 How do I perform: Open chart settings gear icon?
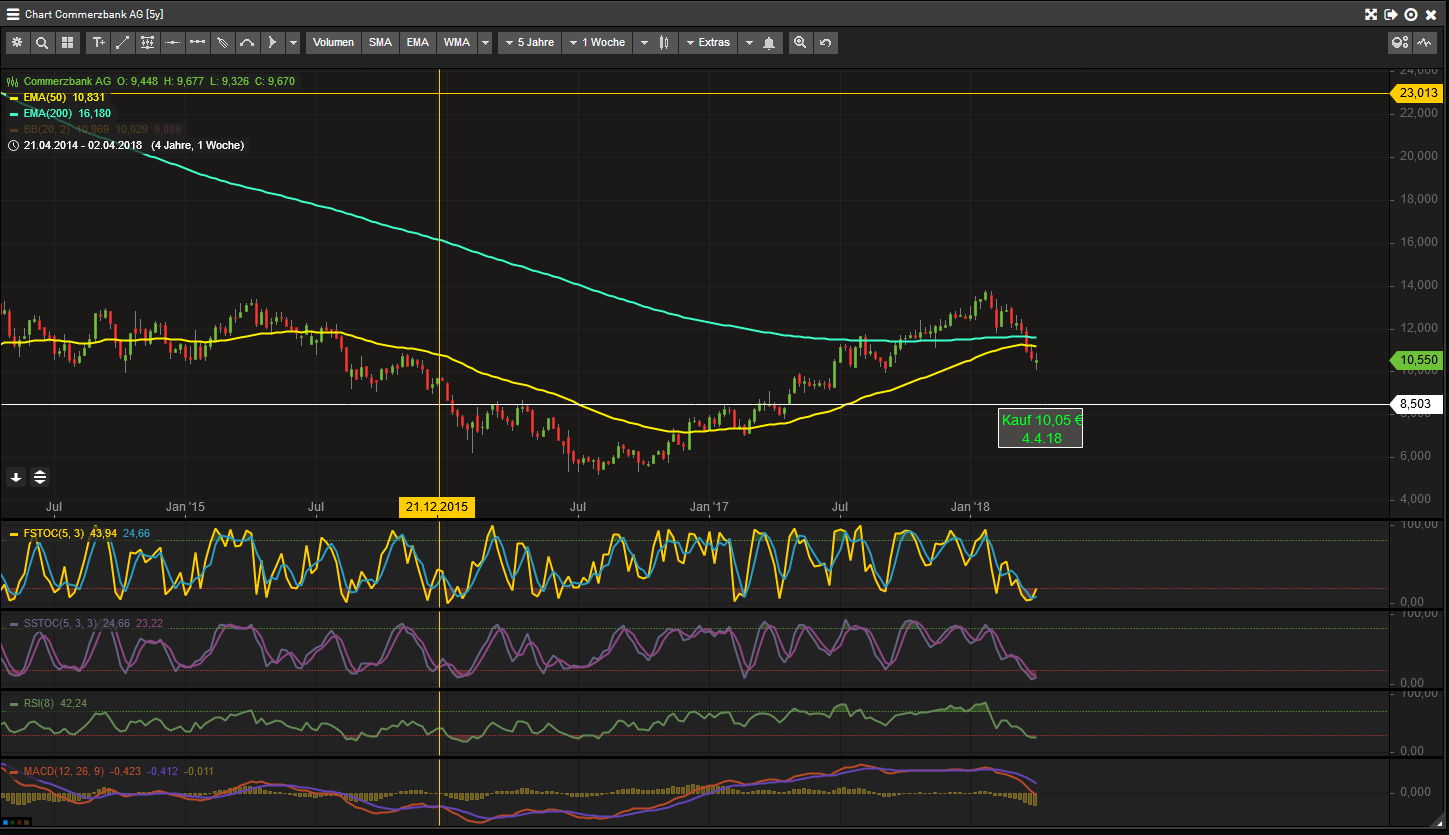[x=17, y=43]
